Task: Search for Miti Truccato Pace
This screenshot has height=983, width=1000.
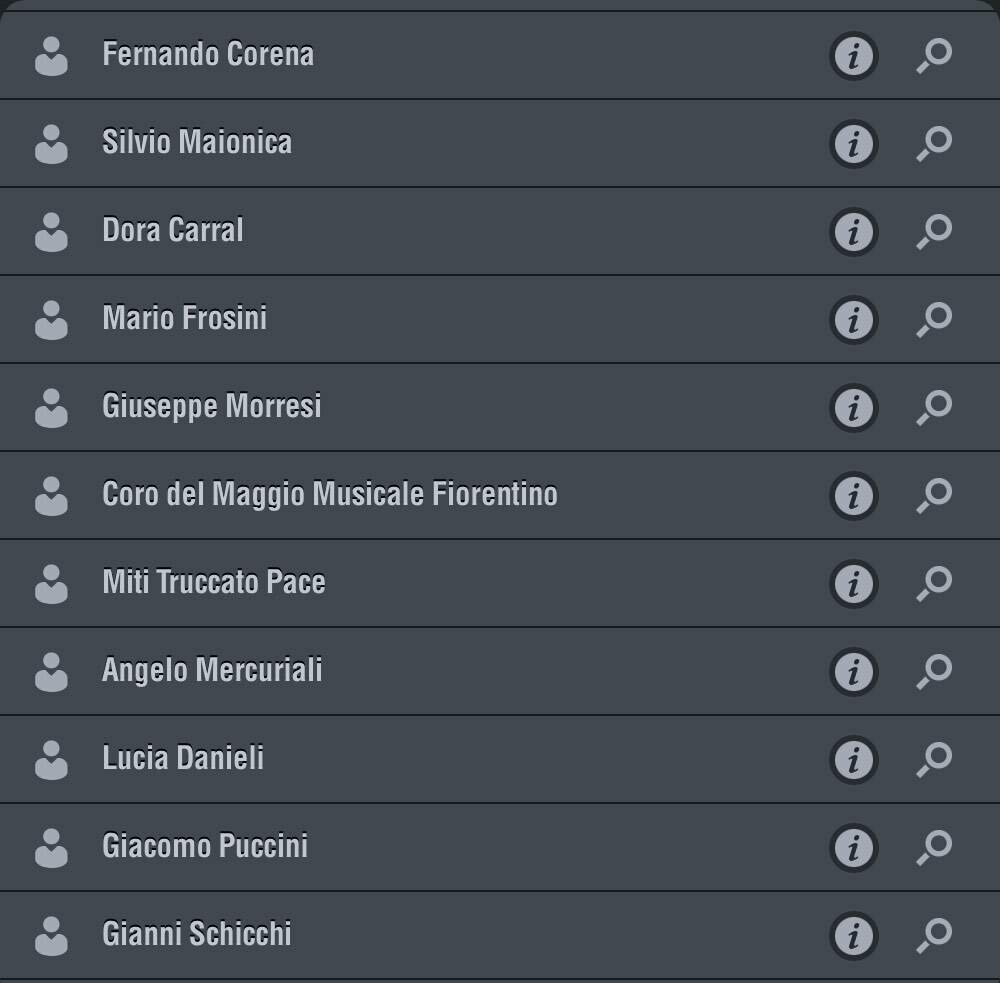Action: pos(934,584)
